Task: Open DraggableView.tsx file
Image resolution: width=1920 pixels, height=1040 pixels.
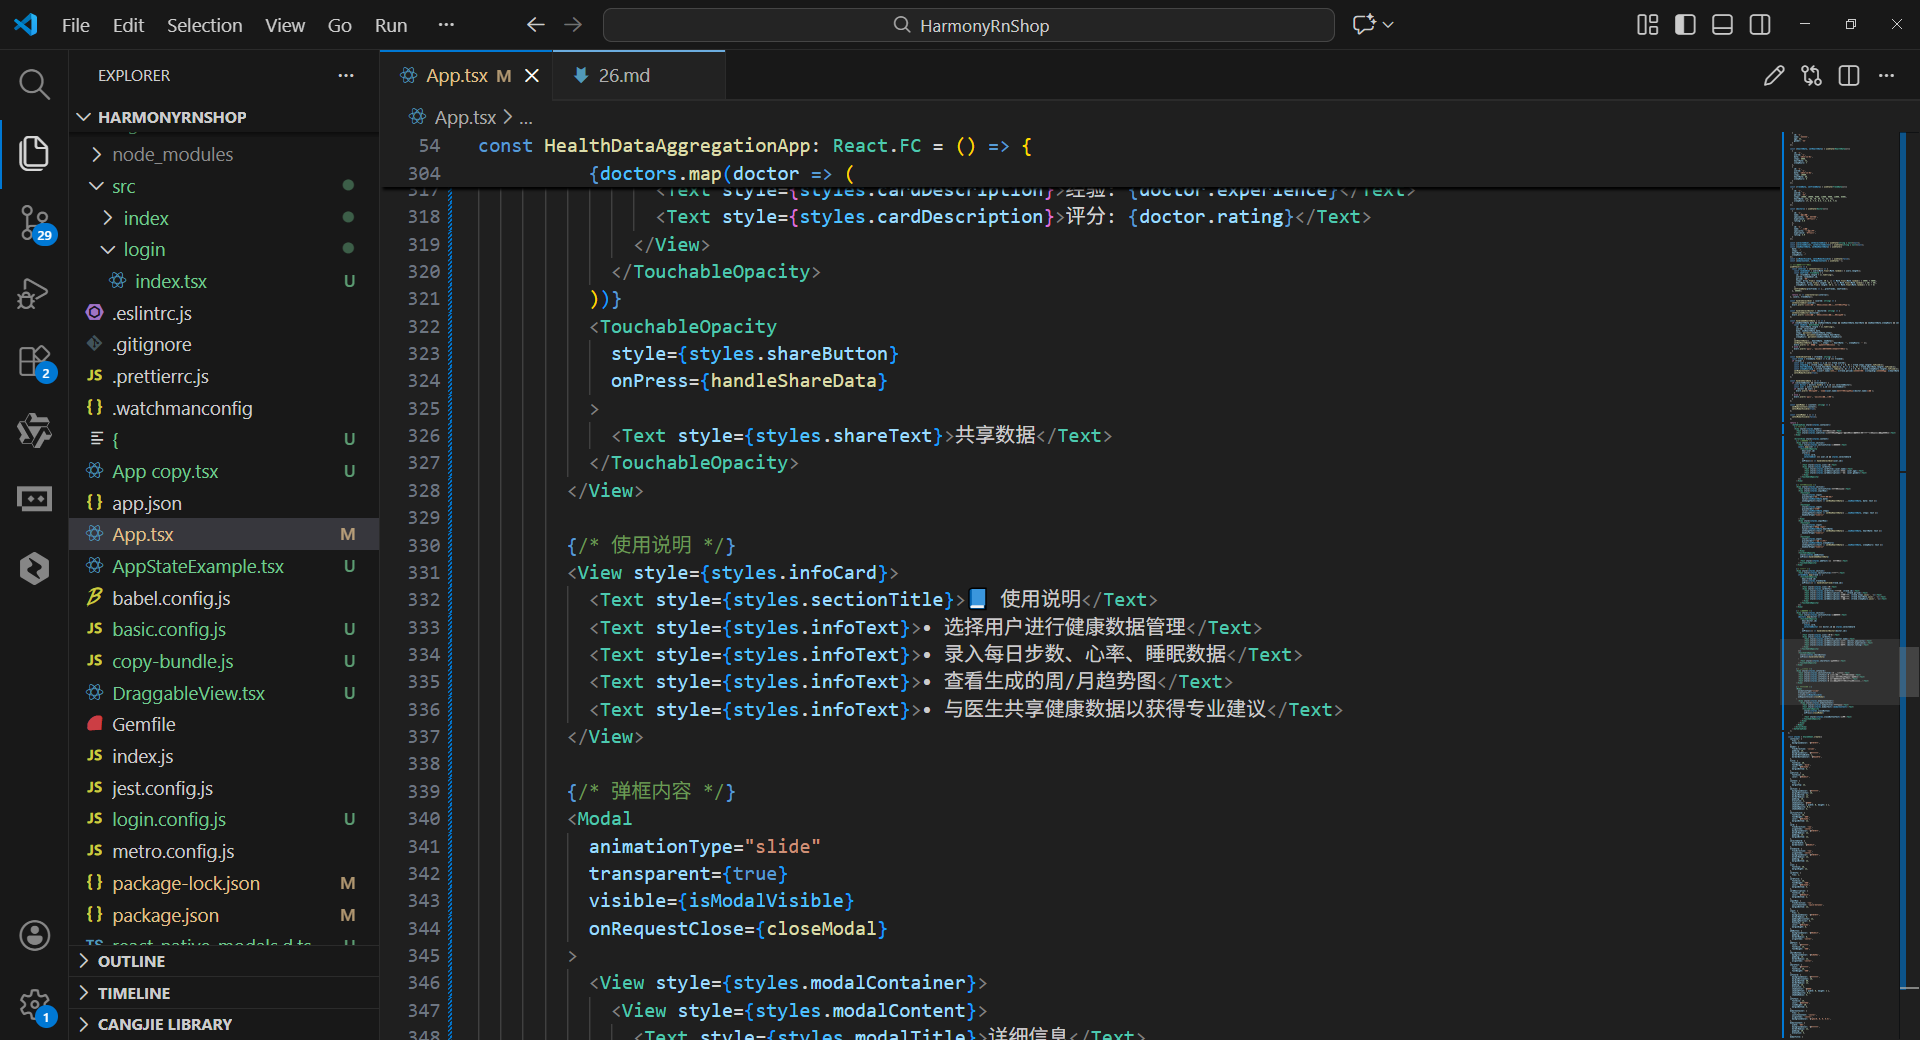Action: pos(224,693)
